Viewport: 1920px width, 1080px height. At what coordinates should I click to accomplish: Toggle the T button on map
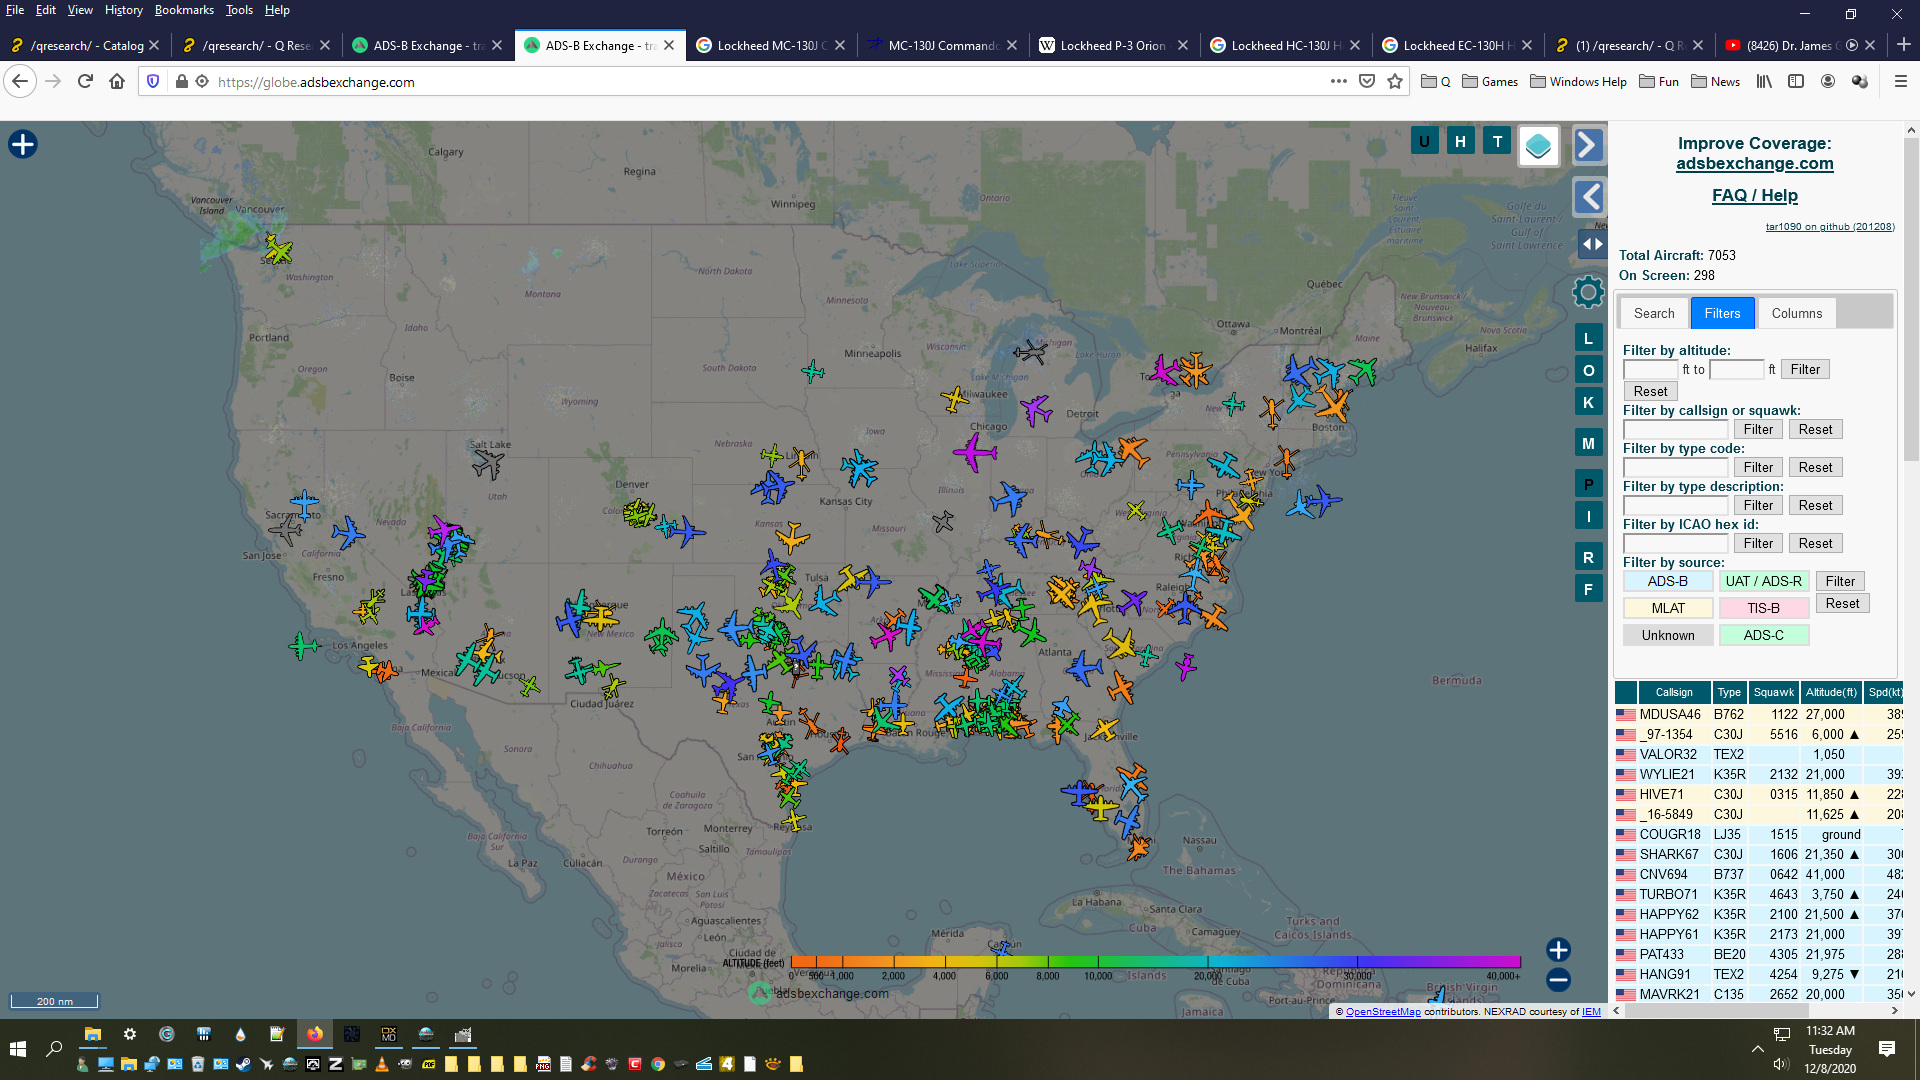tap(1497, 141)
